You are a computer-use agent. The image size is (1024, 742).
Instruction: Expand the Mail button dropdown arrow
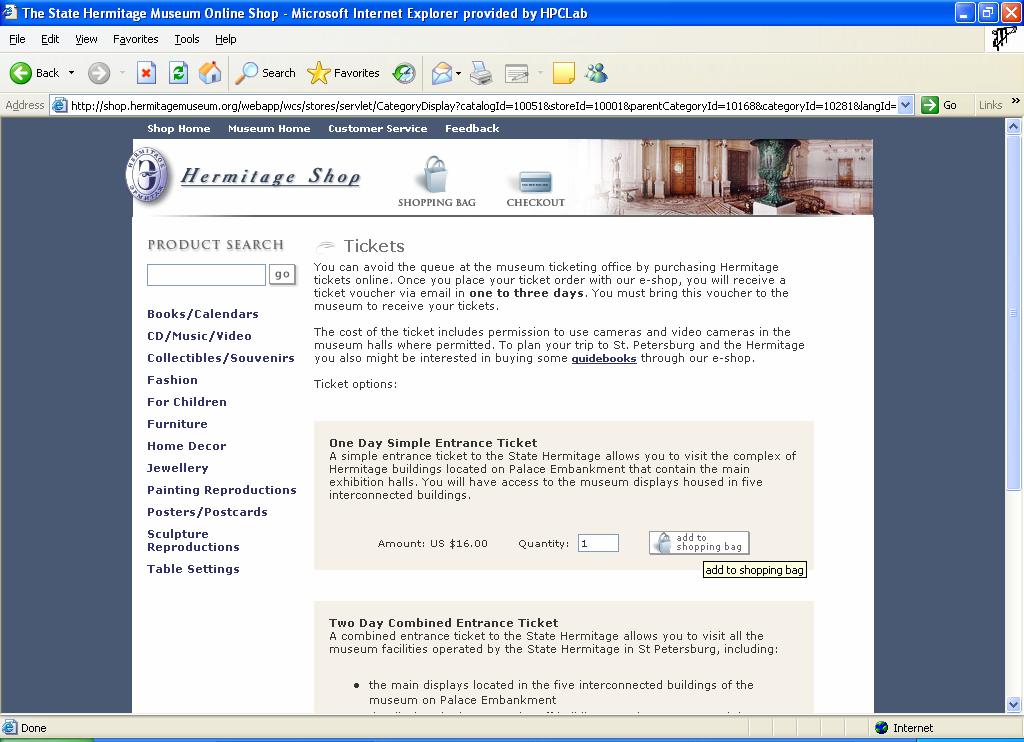(458, 73)
